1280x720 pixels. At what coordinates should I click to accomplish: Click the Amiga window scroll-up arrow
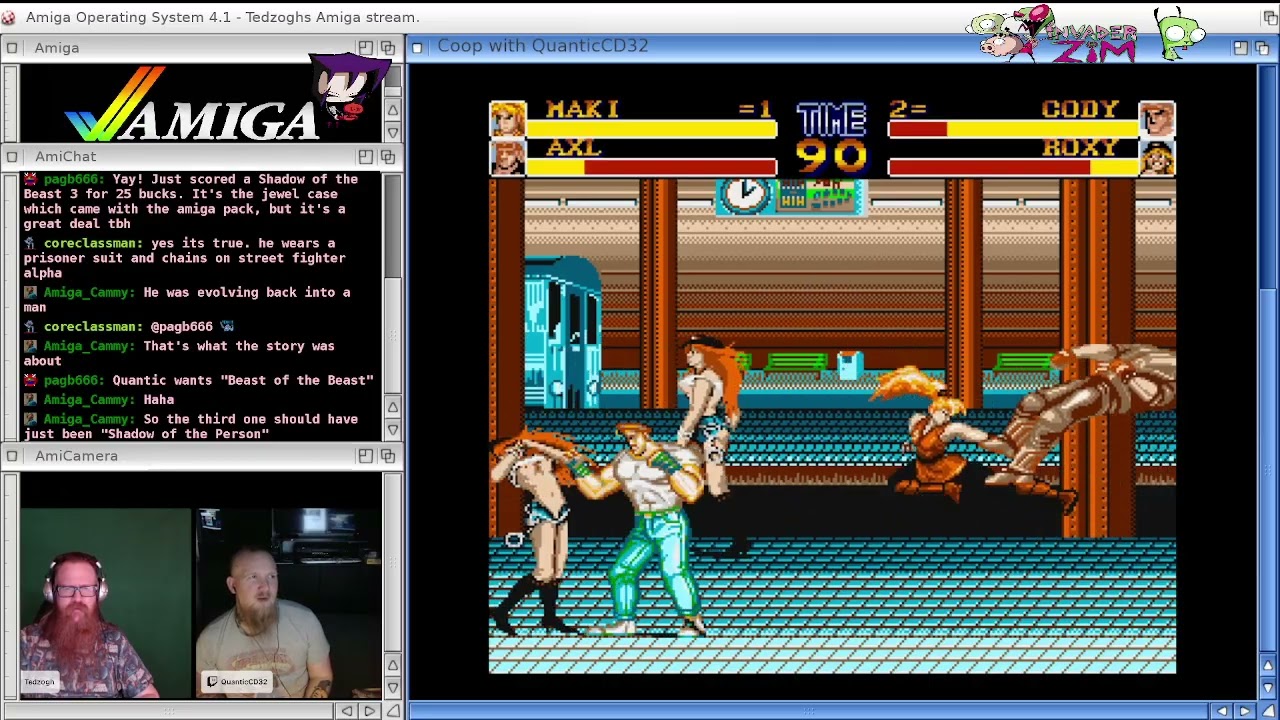[x=393, y=110]
